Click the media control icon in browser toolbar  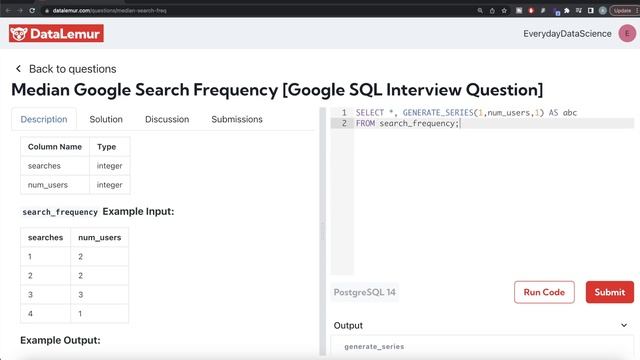click(579, 11)
